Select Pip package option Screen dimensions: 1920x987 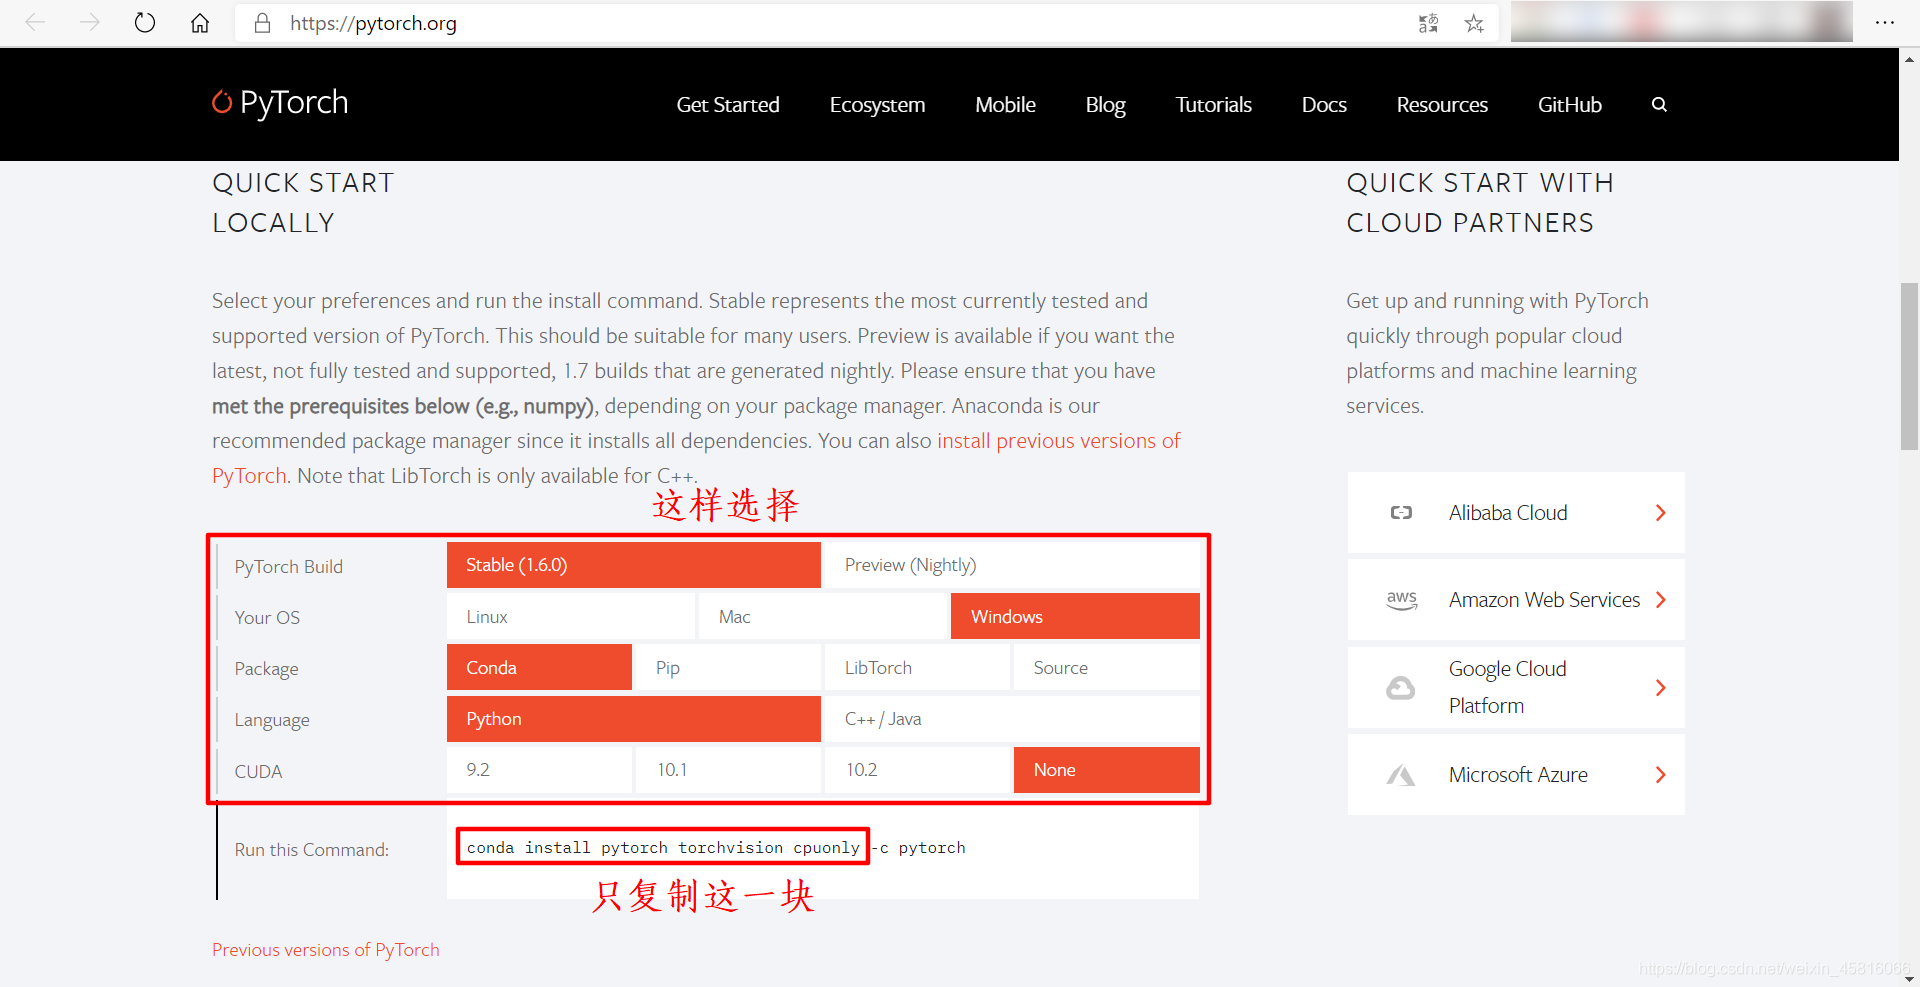pyautogui.click(x=728, y=667)
